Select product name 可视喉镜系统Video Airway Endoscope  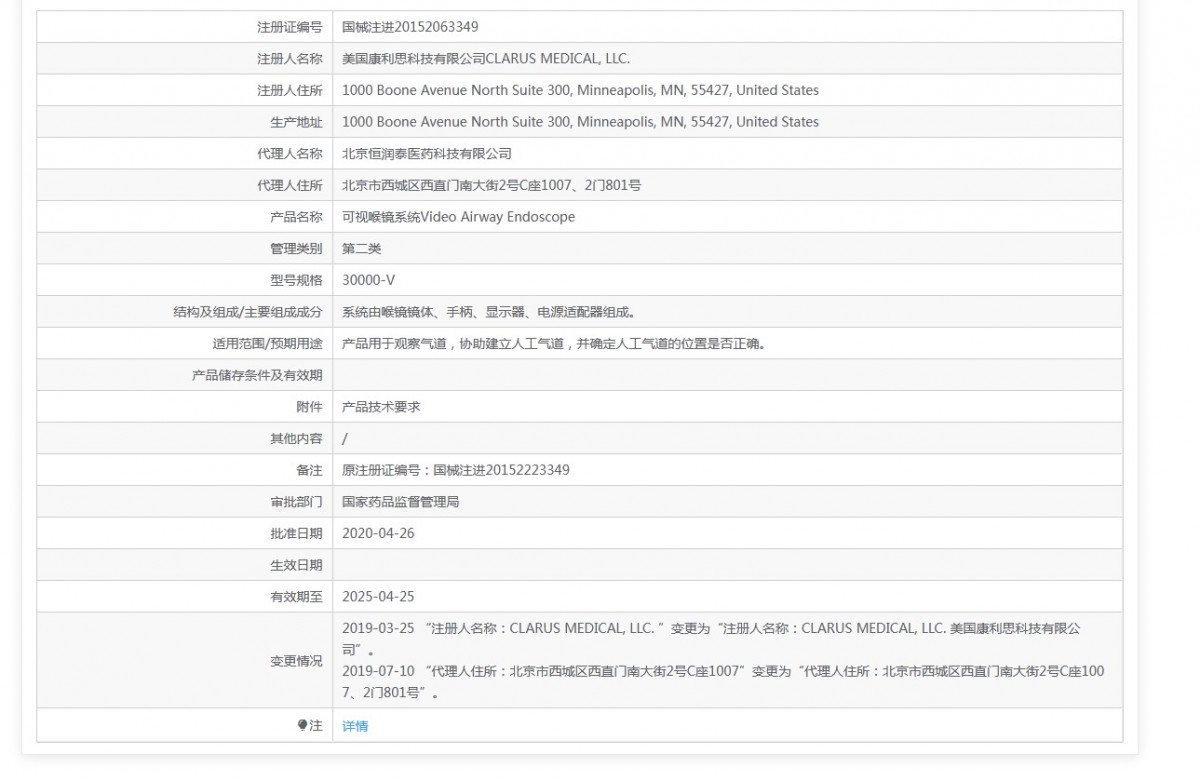(459, 217)
